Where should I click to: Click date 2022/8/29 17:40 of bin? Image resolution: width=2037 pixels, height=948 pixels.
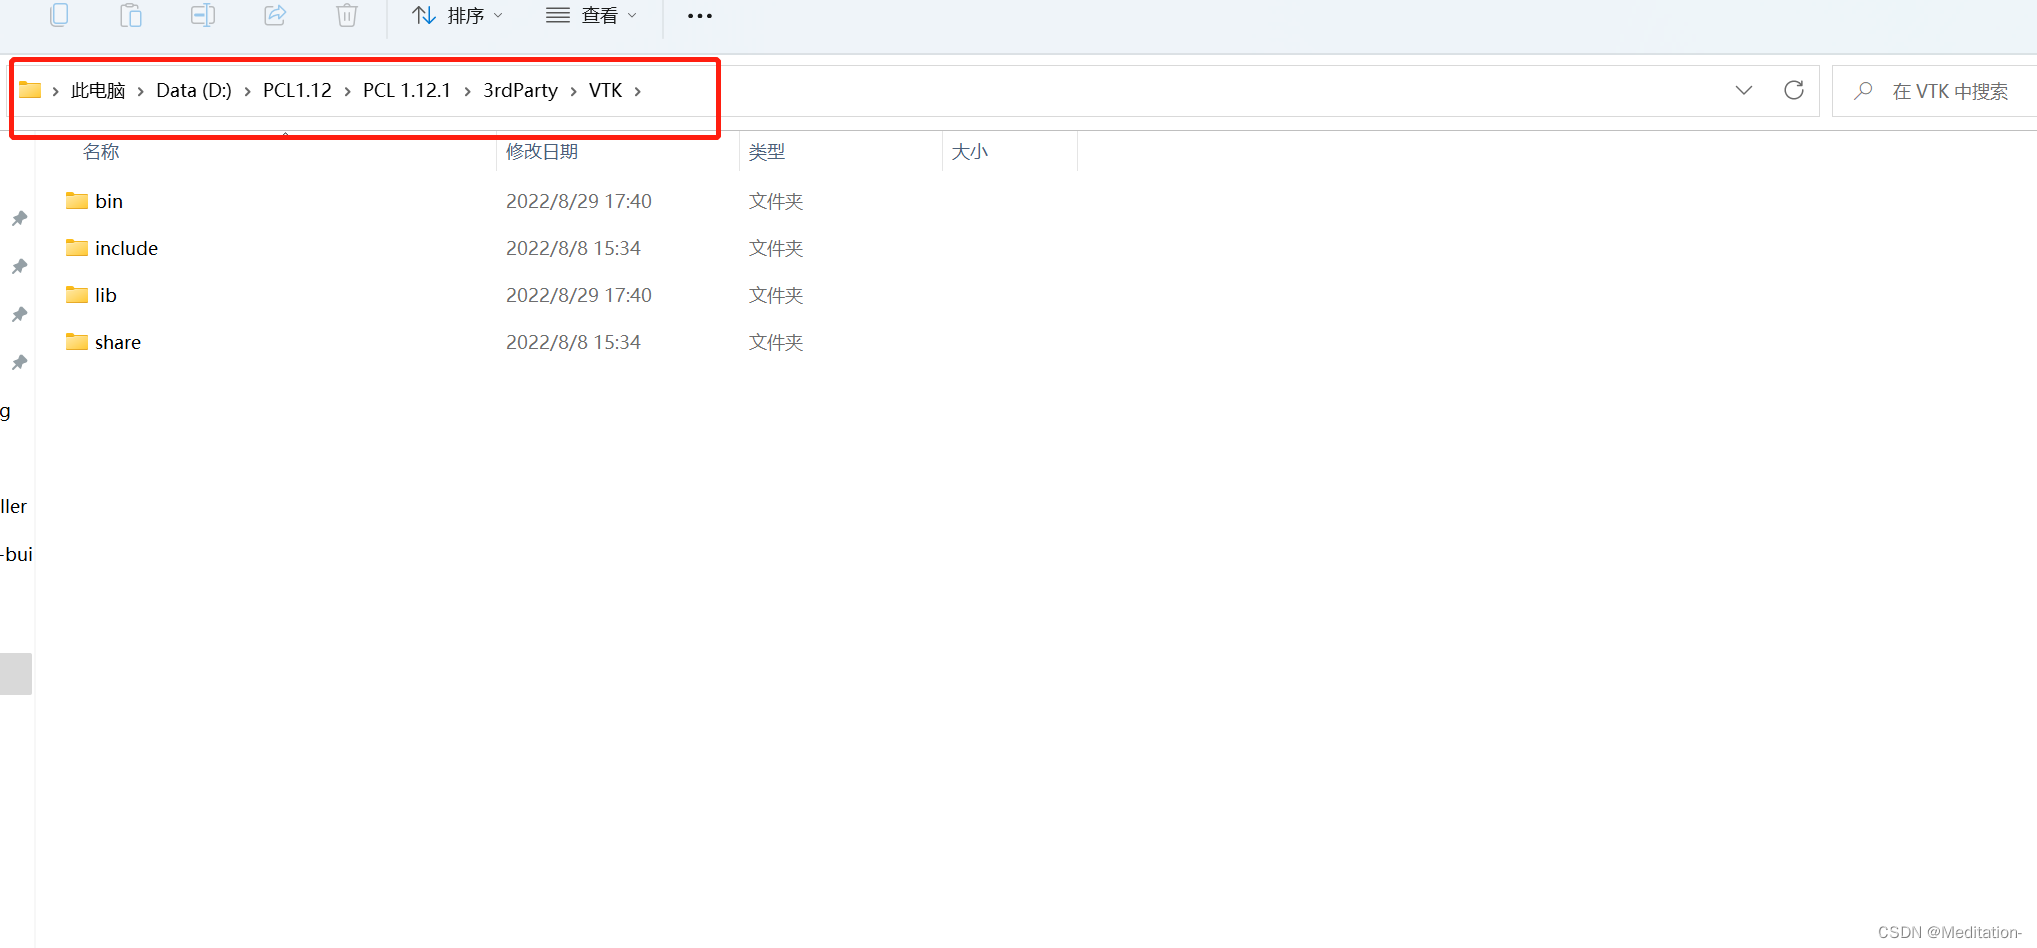(579, 201)
